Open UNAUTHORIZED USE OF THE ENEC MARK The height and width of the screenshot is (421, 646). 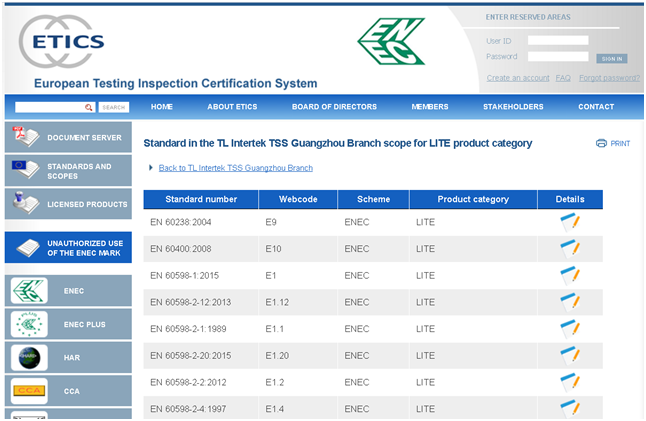tap(68, 248)
